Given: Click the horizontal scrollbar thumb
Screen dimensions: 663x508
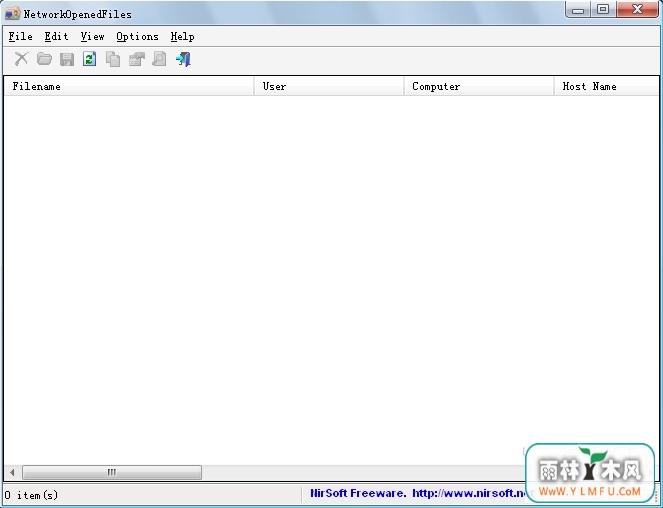Looking at the screenshot, I should [x=112, y=472].
